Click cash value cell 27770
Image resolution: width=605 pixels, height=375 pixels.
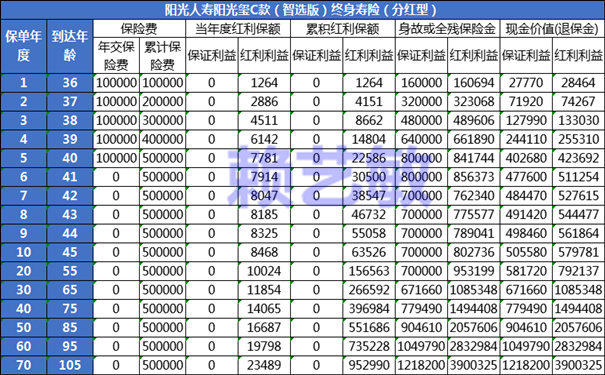(x=526, y=83)
